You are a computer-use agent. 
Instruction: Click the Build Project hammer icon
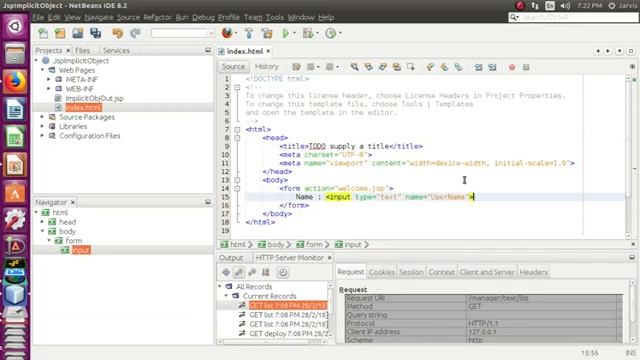(x=249, y=33)
